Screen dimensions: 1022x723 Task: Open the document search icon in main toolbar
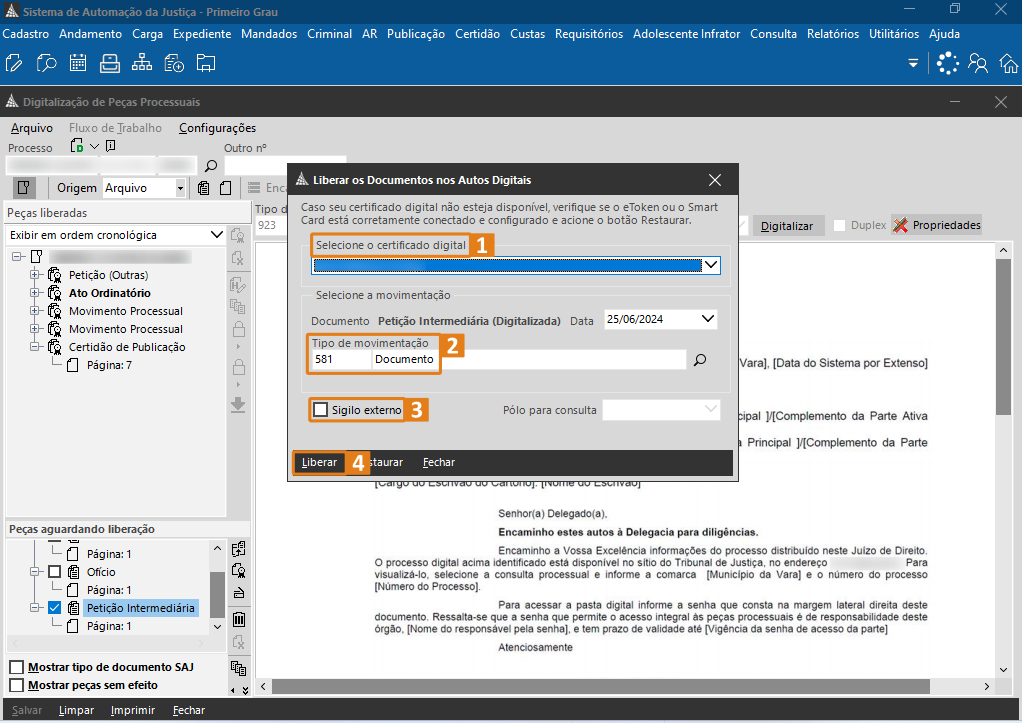pyautogui.click(x=46, y=63)
